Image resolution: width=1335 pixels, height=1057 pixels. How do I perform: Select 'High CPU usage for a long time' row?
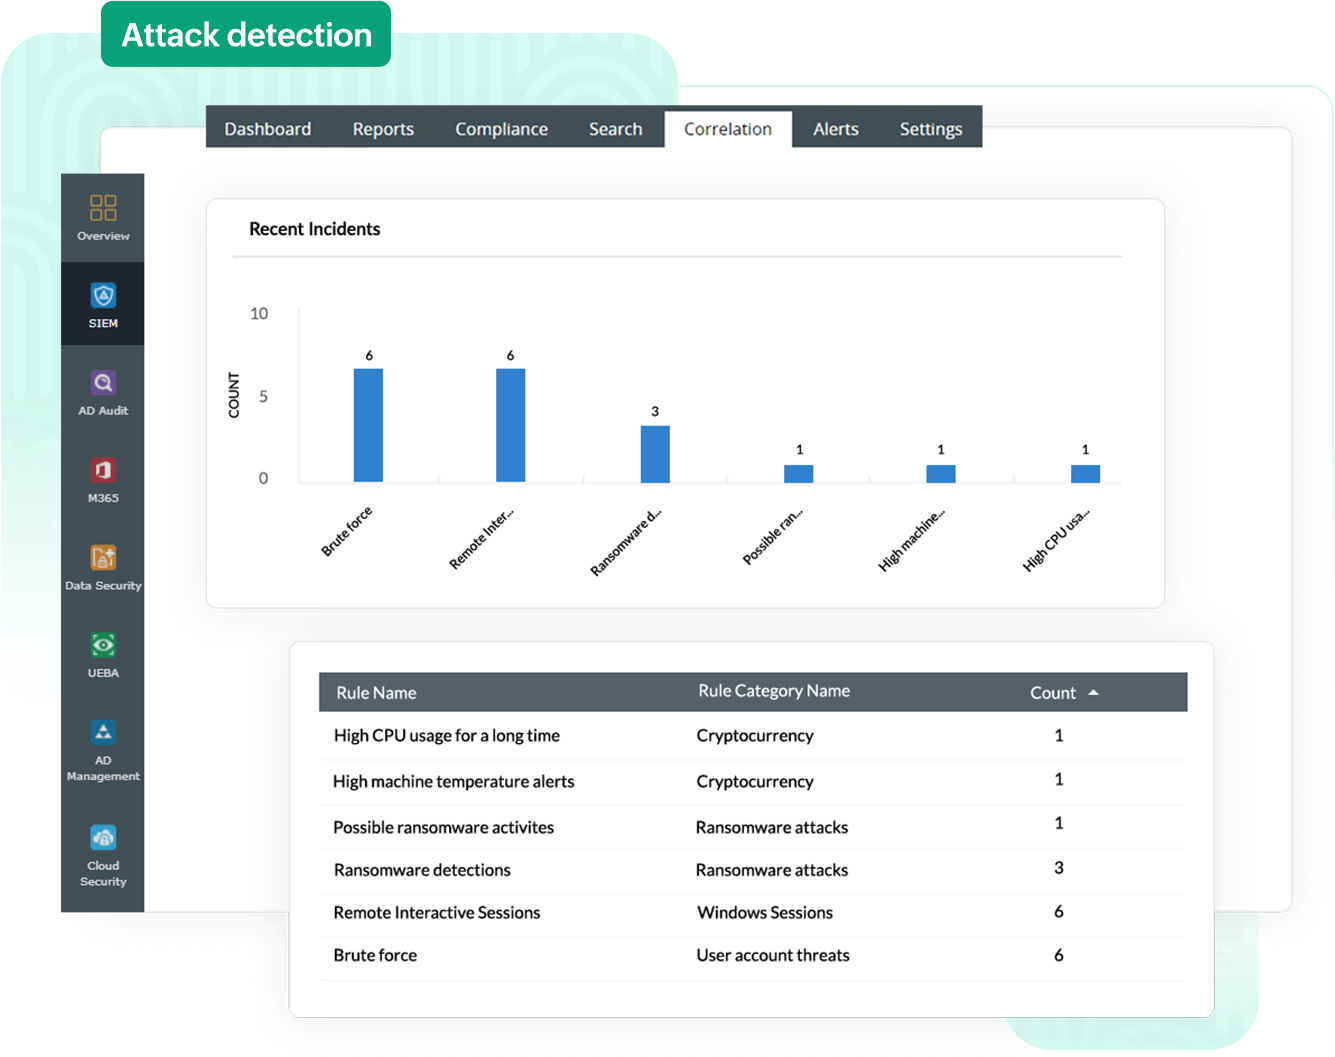[x=752, y=736]
